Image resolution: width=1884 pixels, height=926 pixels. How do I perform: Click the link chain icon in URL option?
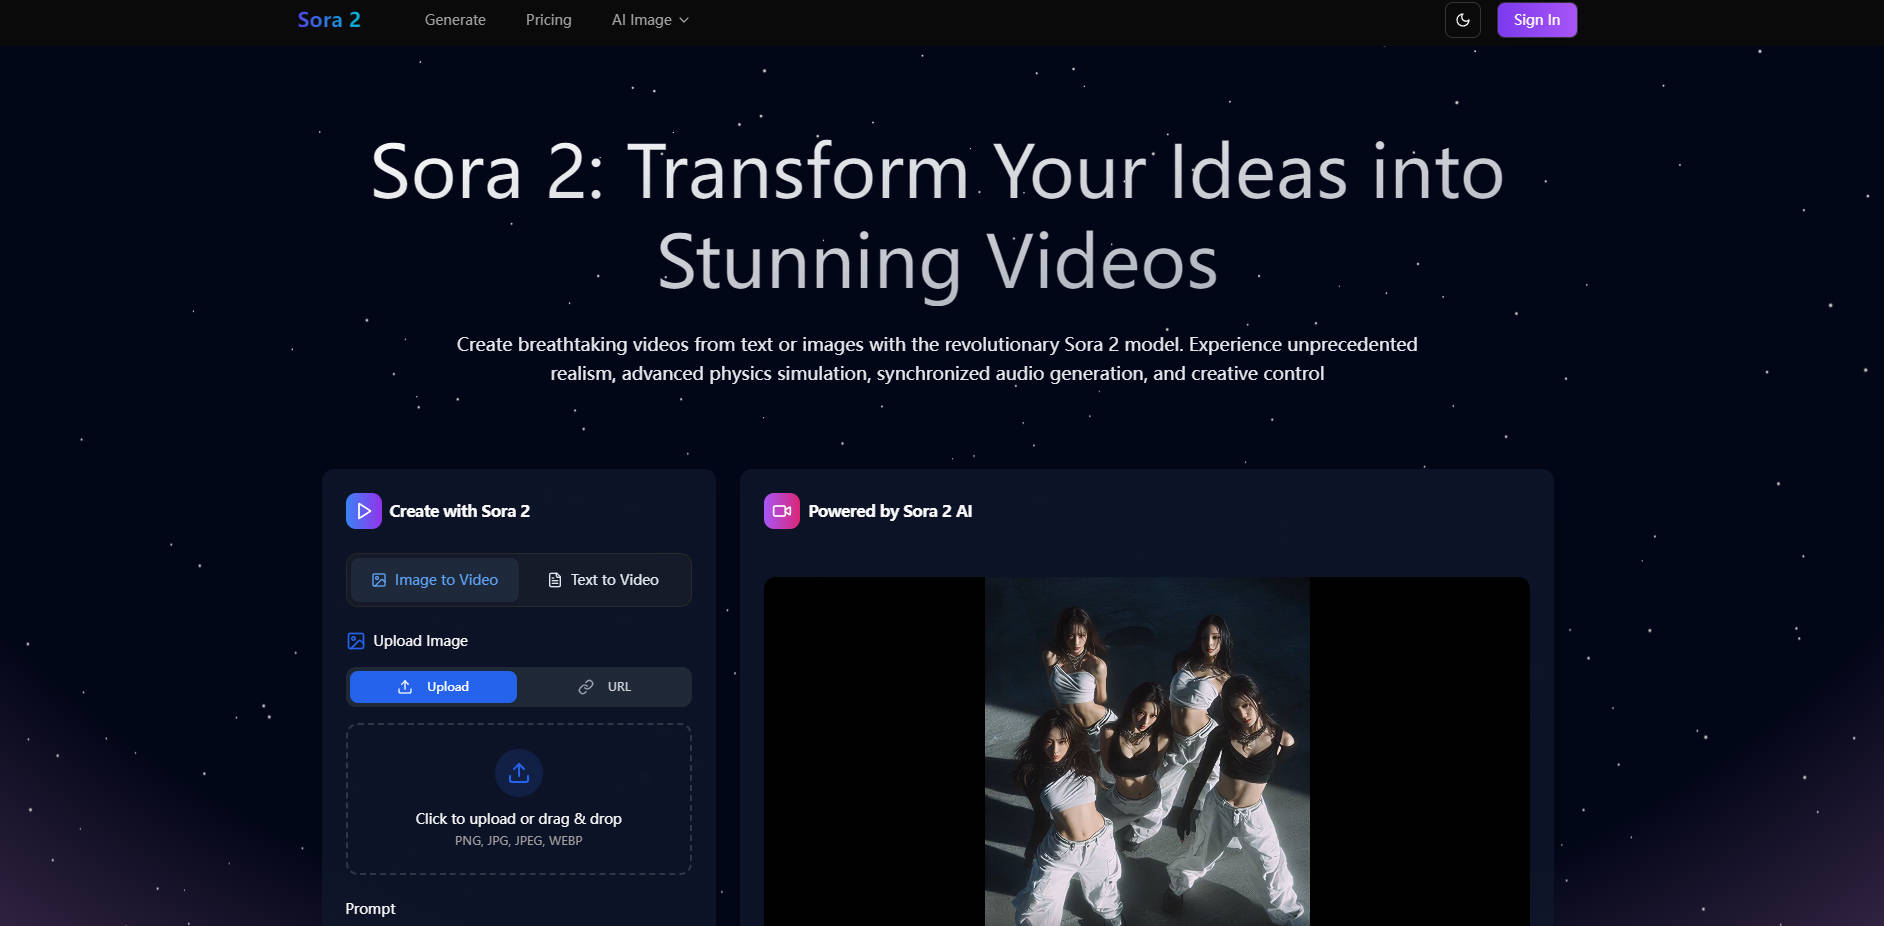tap(586, 687)
